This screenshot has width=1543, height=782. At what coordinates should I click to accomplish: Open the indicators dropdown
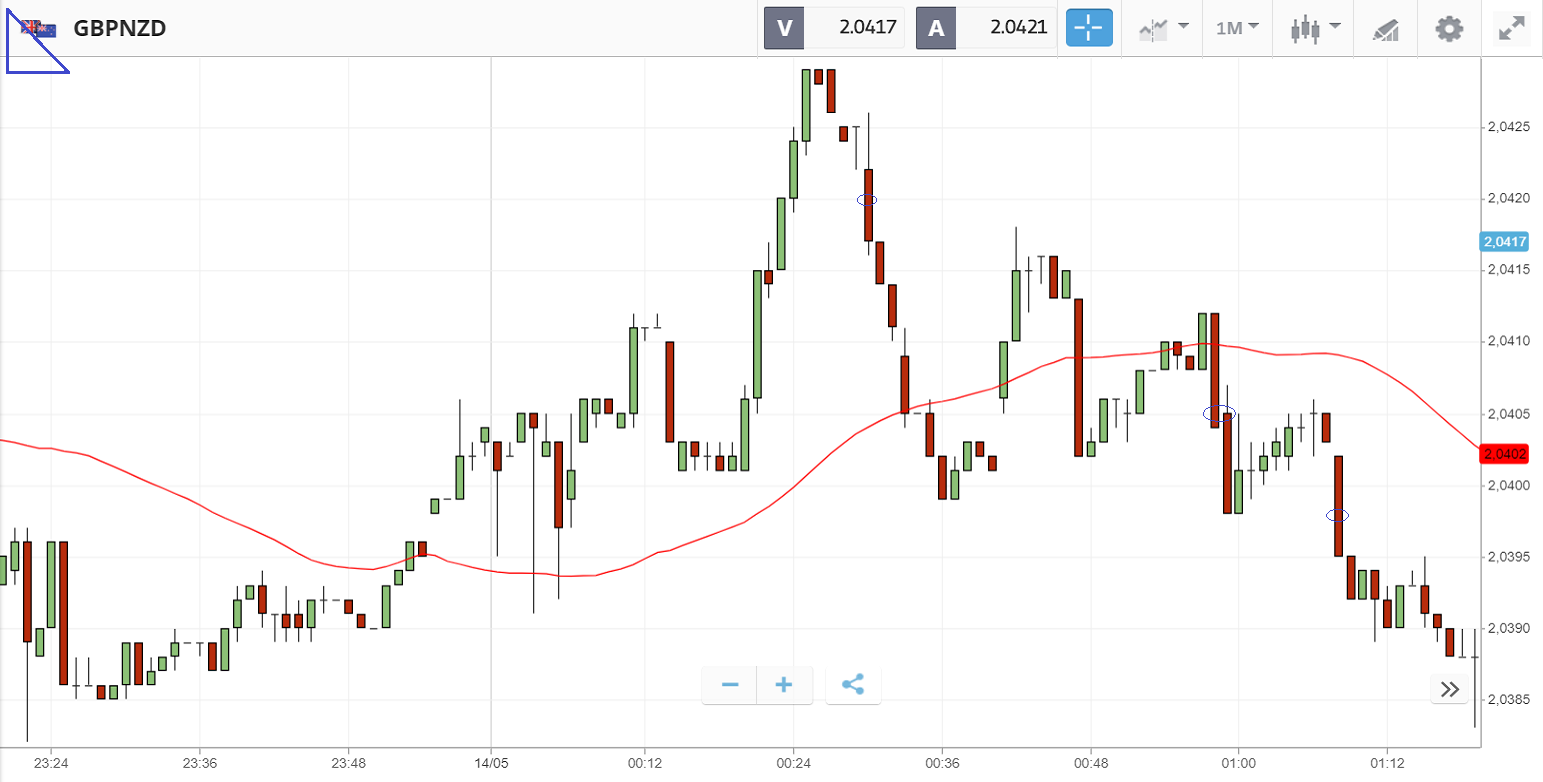(x=1164, y=28)
